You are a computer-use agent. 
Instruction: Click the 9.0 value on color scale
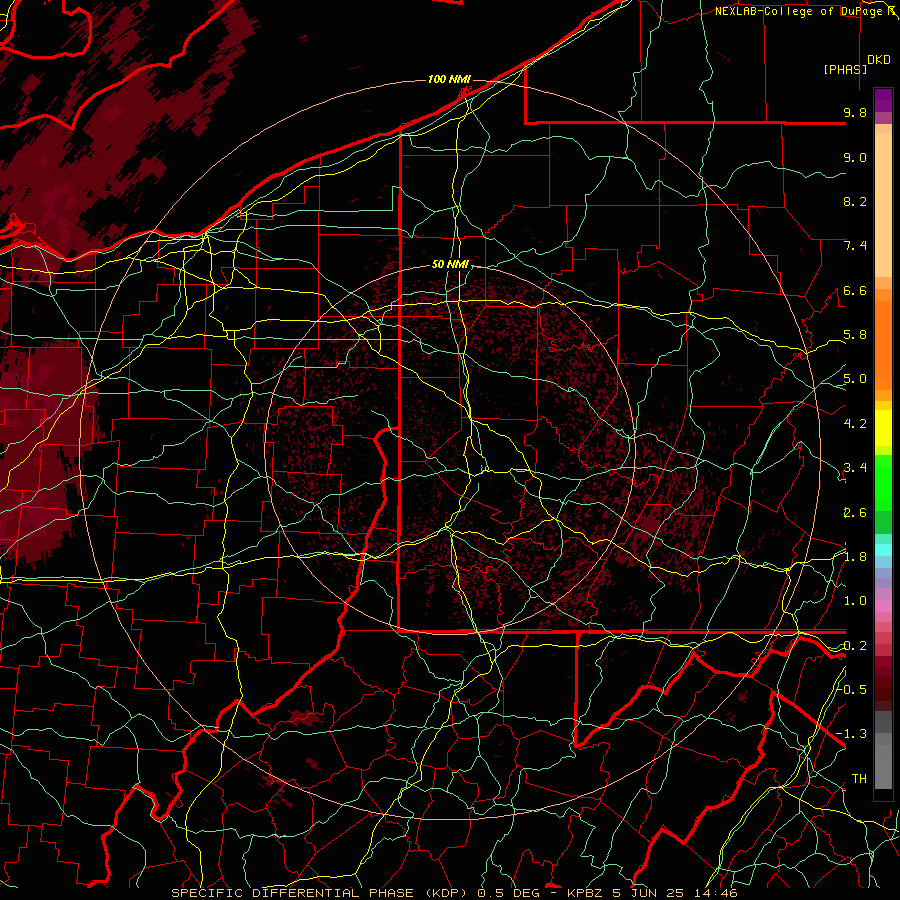(855, 158)
